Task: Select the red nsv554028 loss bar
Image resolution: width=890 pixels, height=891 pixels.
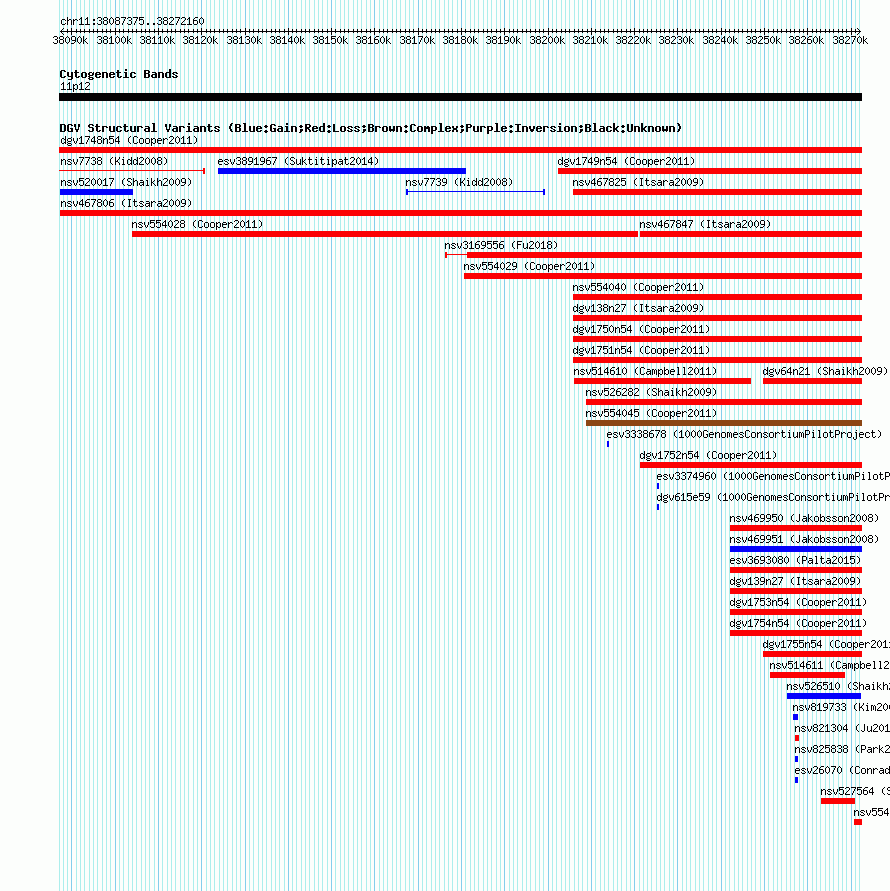Action: [x=385, y=234]
